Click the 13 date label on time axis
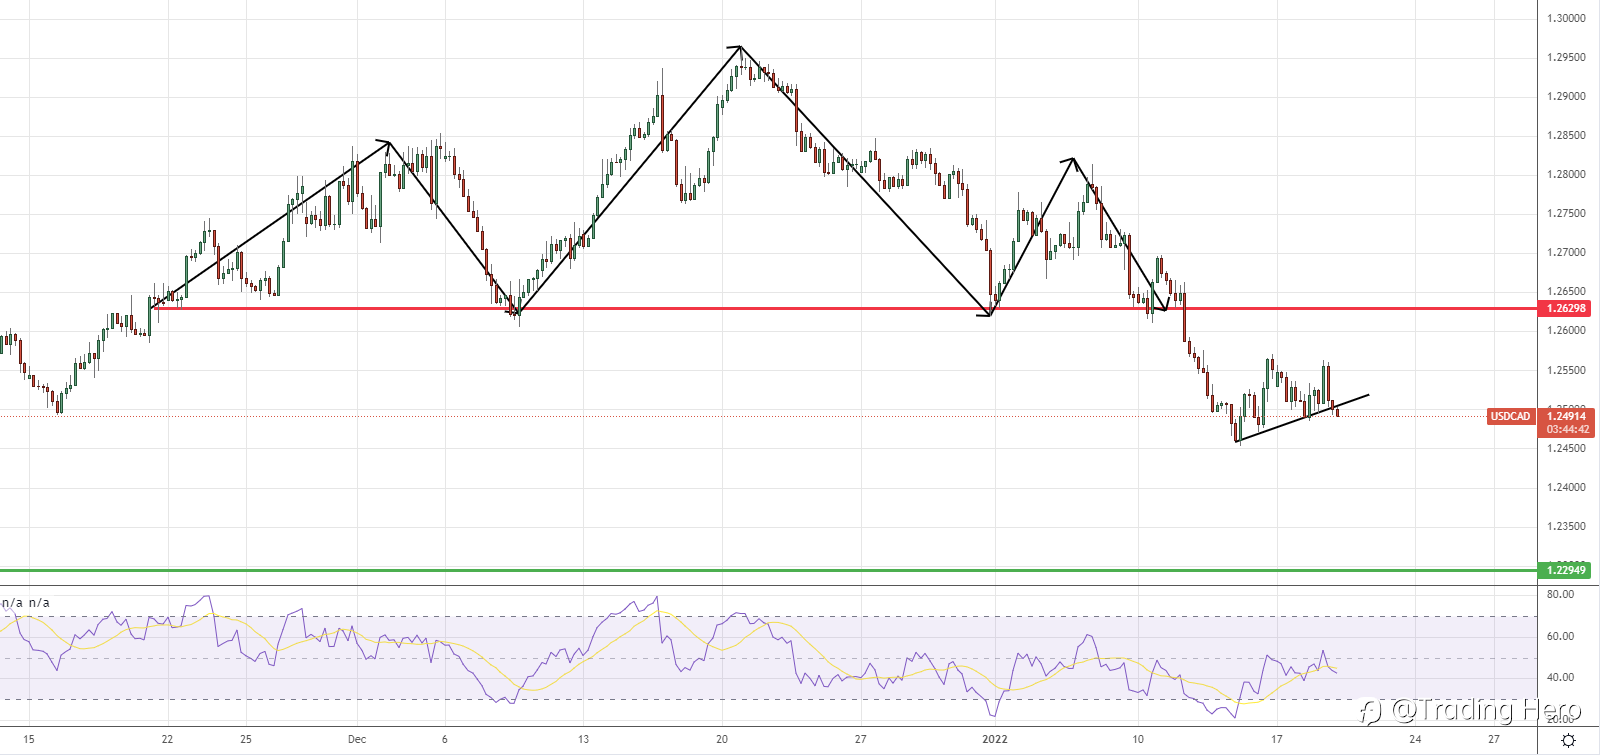1600x755 pixels. (x=583, y=740)
